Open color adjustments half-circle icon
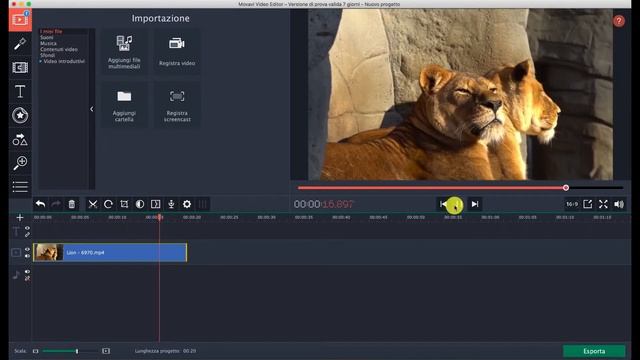640x360 pixels. 140,204
